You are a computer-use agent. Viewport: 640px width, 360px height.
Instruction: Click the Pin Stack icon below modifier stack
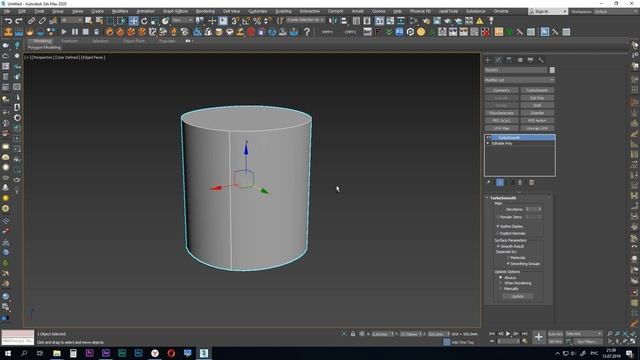click(488, 182)
